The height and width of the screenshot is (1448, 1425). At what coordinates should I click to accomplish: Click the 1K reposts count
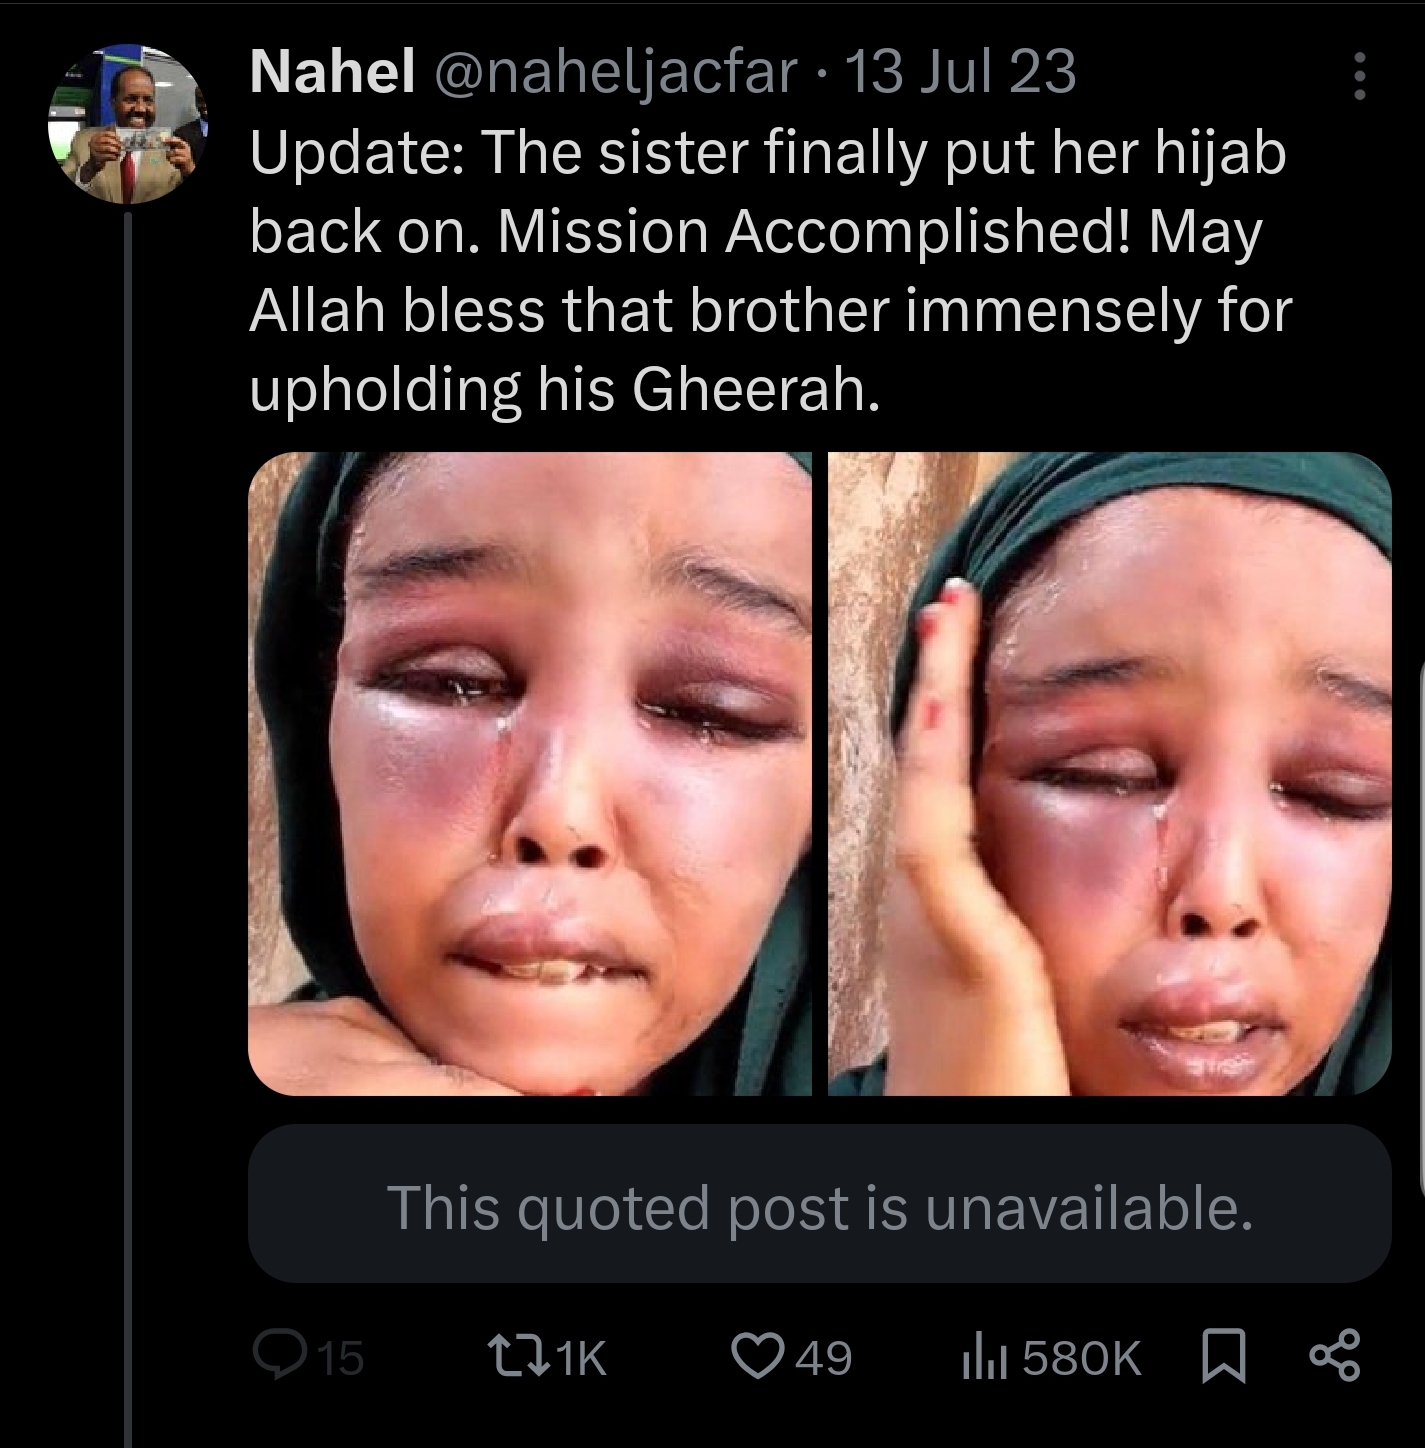coord(582,1358)
